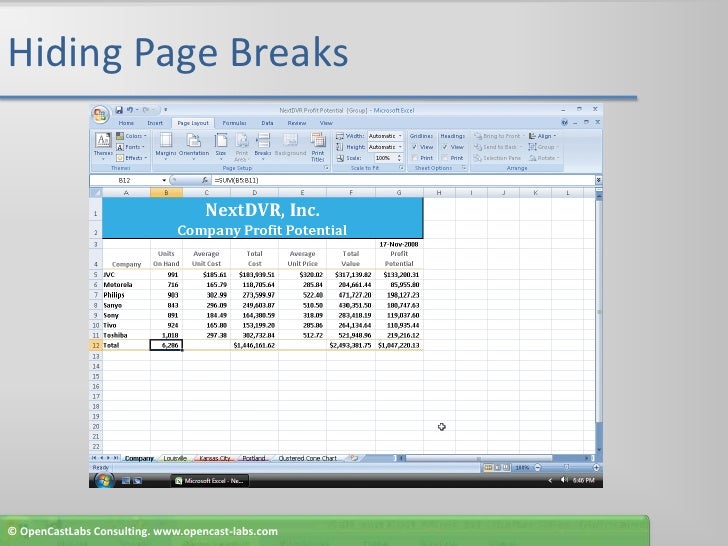This screenshot has width=728, height=546.
Task: Click the Save icon in the Quick Access toolbar
Action: pyautogui.click(x=119, y=110)
